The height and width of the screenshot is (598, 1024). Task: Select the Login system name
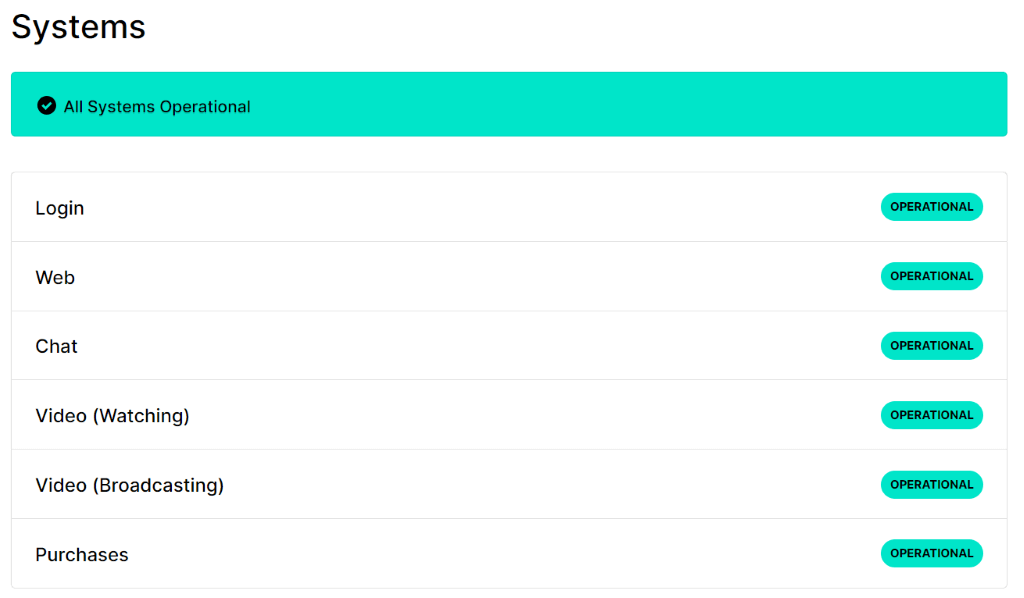tap(60, 208)
